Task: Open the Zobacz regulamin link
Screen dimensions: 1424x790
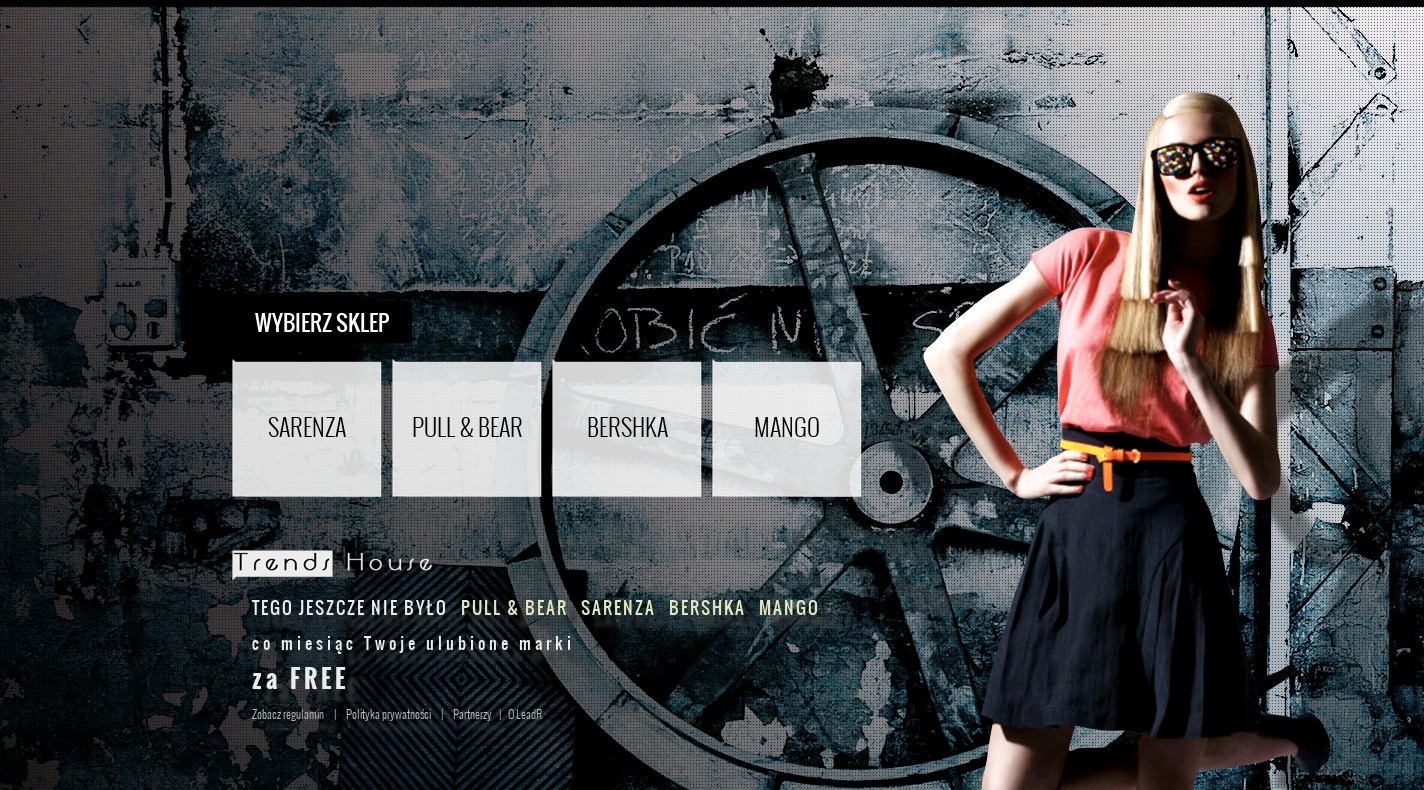Action: point(288,715)
